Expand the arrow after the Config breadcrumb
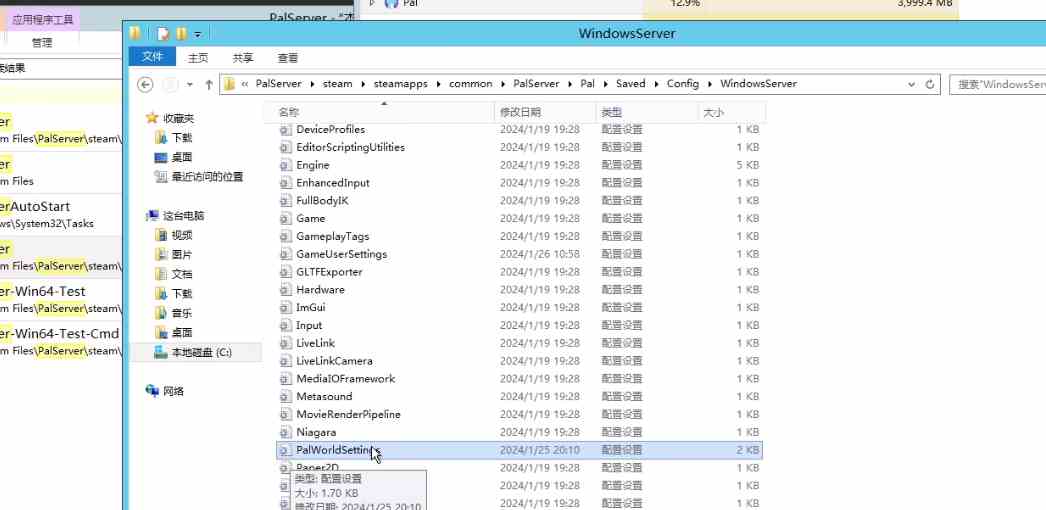Image resolution: width=1046 pixels, height=510 pixels. point(710,84)
